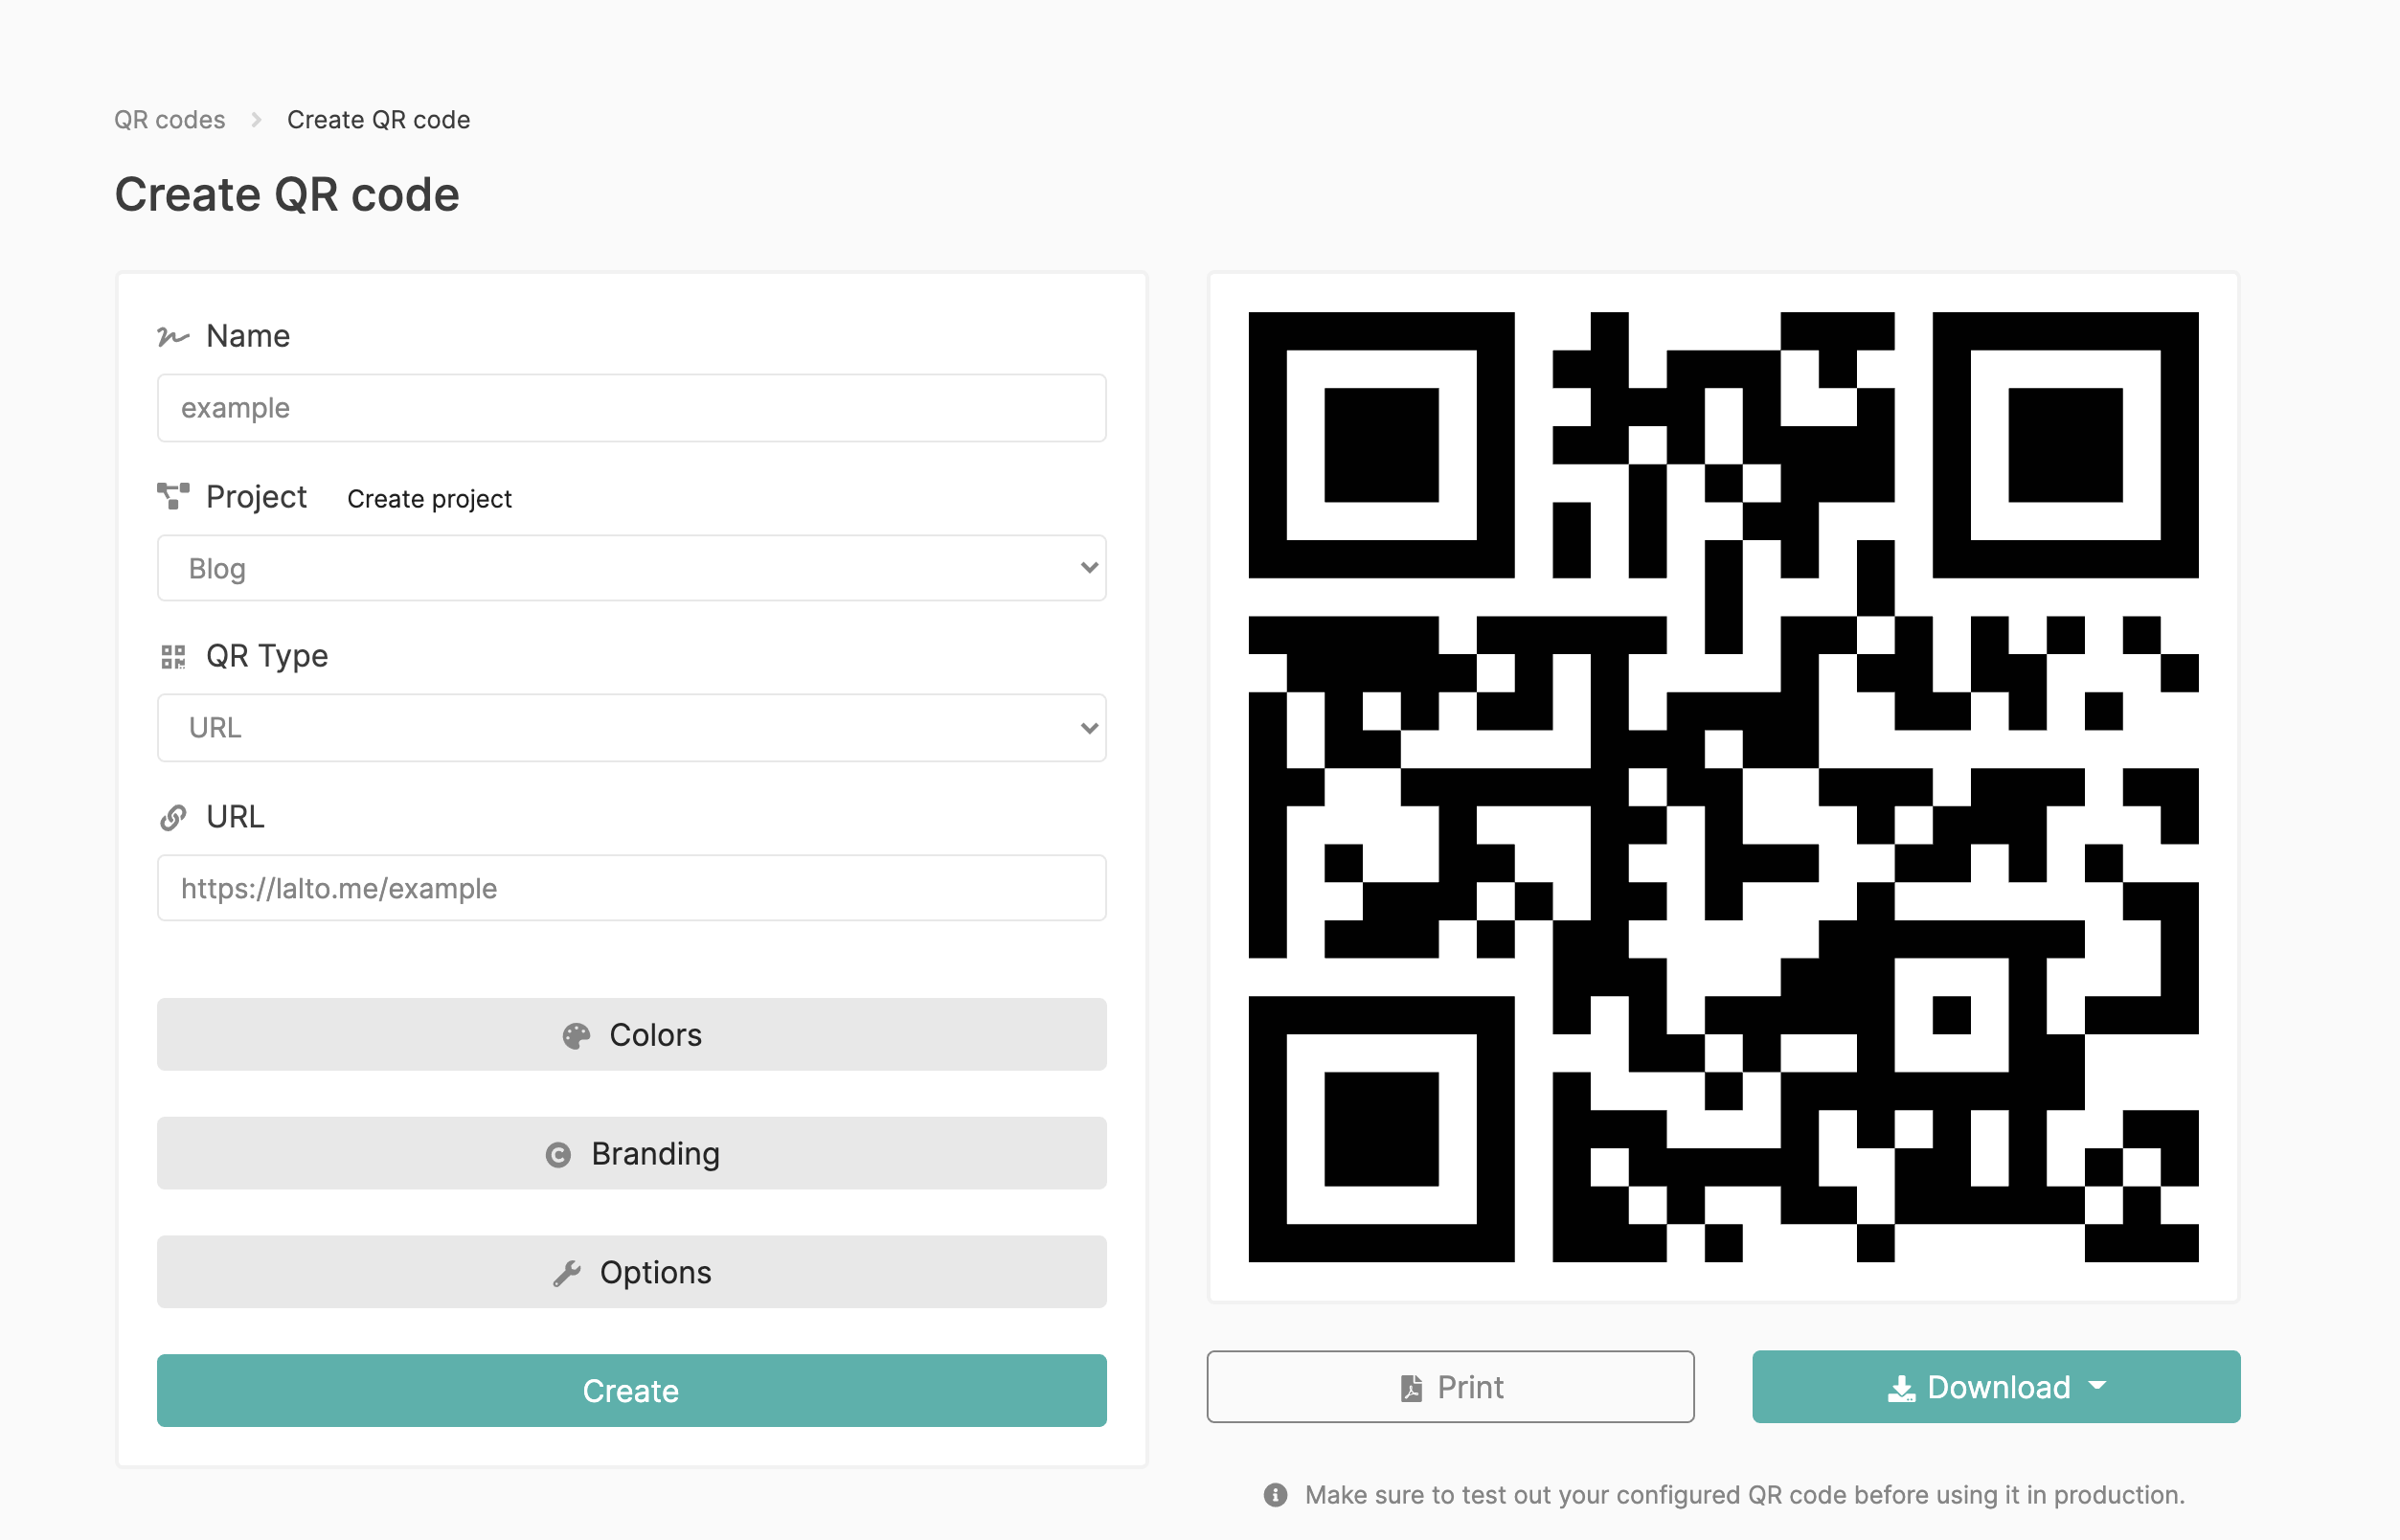Screen dimensions: 2400x1540
Task: Click the info circle icon
Action: [1275, 1495]
